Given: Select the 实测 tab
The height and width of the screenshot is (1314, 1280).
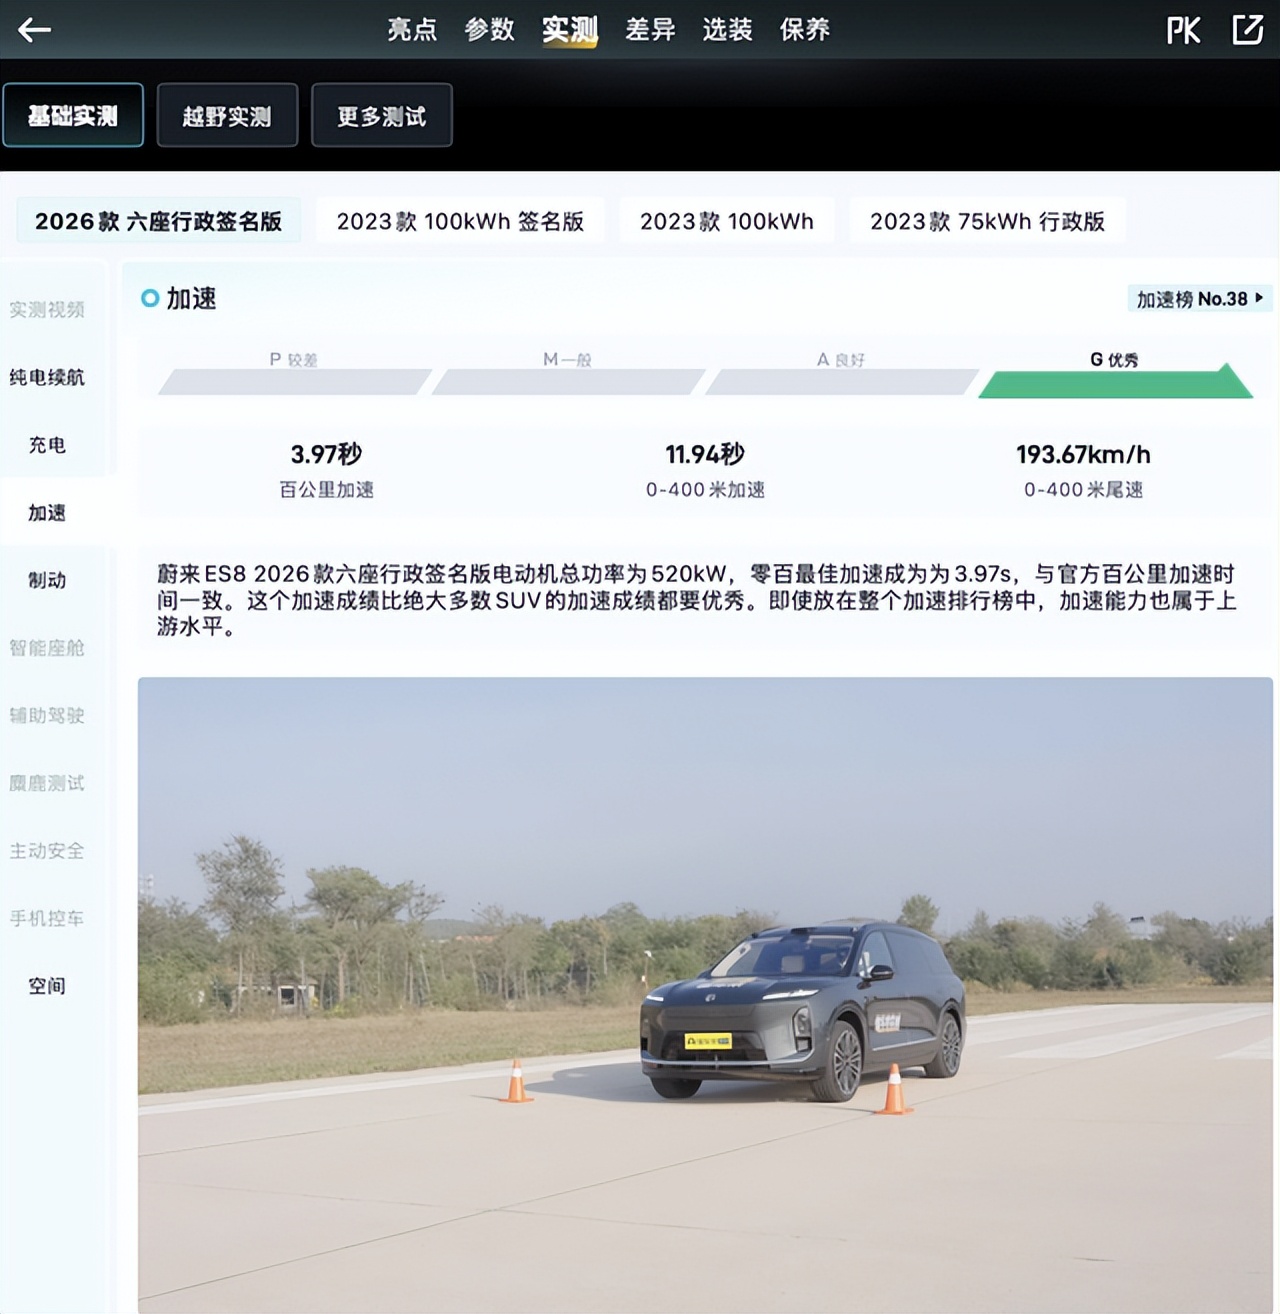Looking at the screenshot, I should pyautogui.click(x=569, y=30).
